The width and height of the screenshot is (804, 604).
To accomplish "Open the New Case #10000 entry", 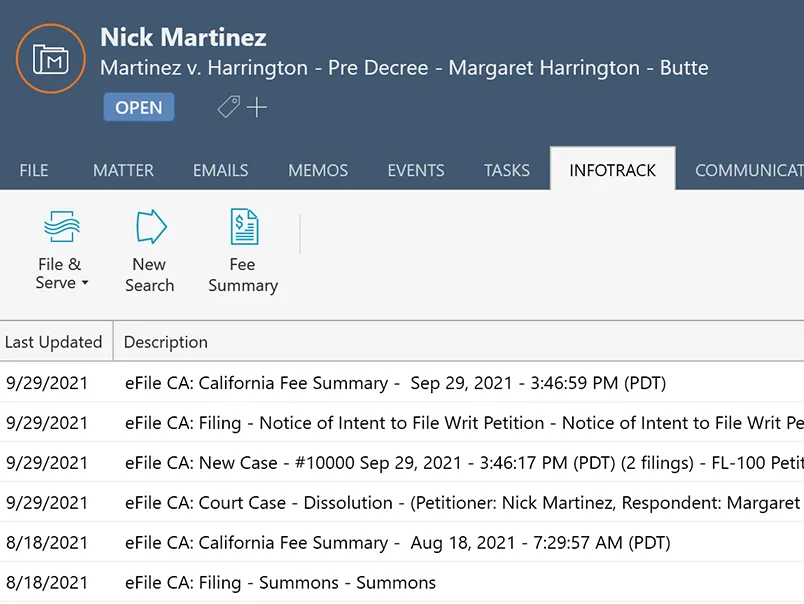I will point(400,463).
